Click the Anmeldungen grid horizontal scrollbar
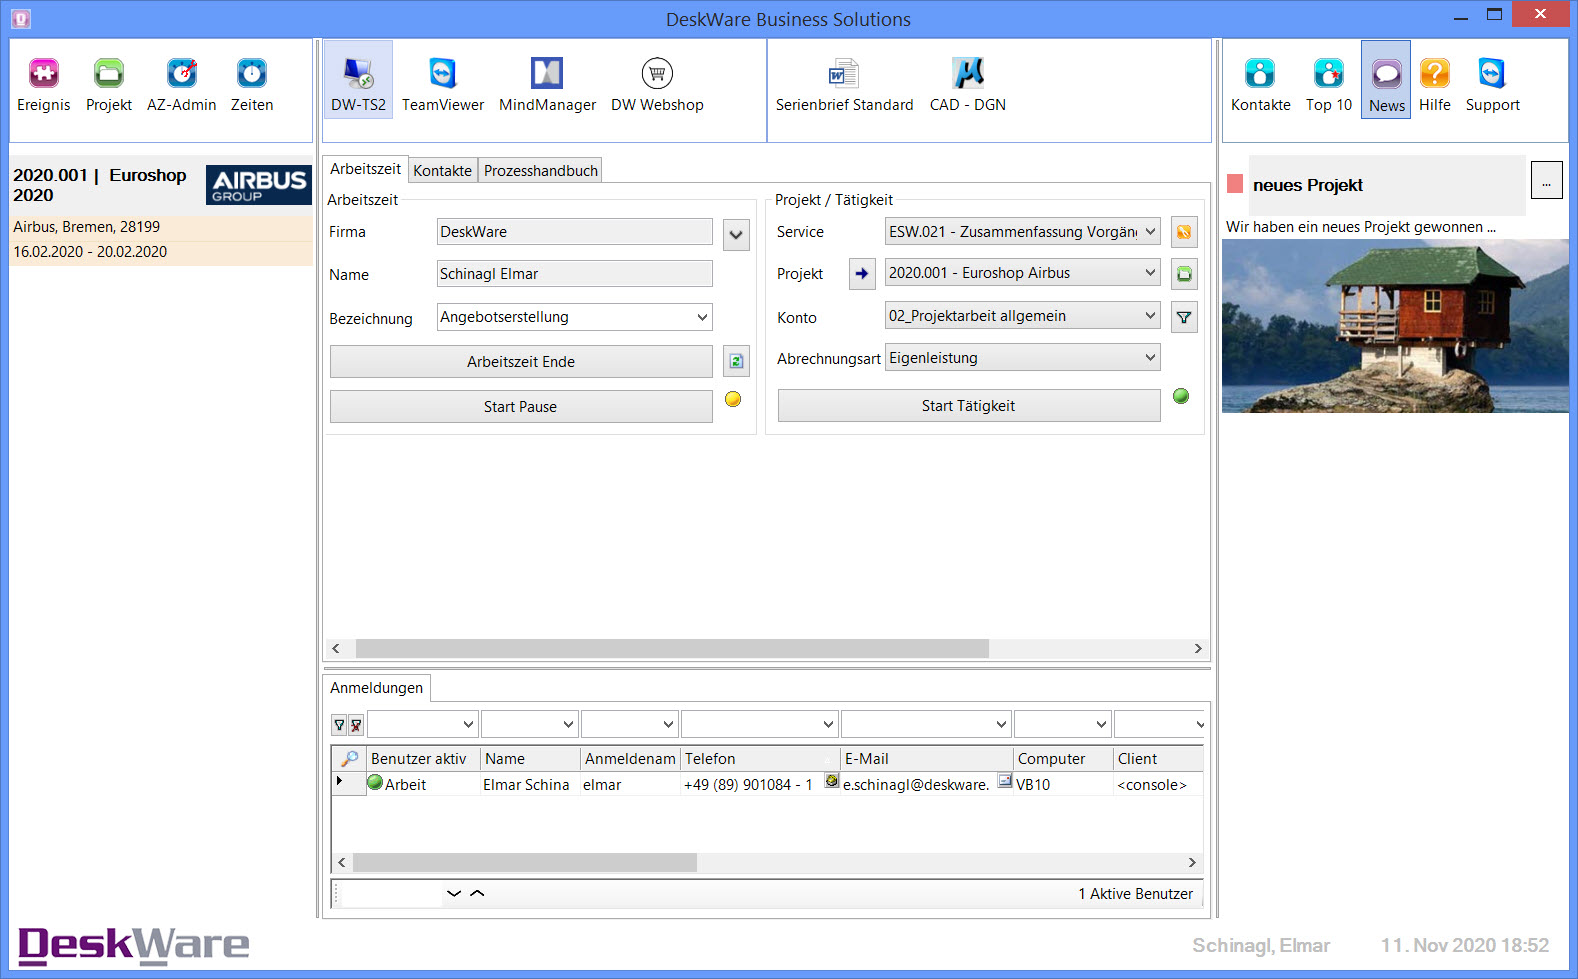Image resolution: width=1578 pixels, height=979 pixels. [x=525, y=862]
